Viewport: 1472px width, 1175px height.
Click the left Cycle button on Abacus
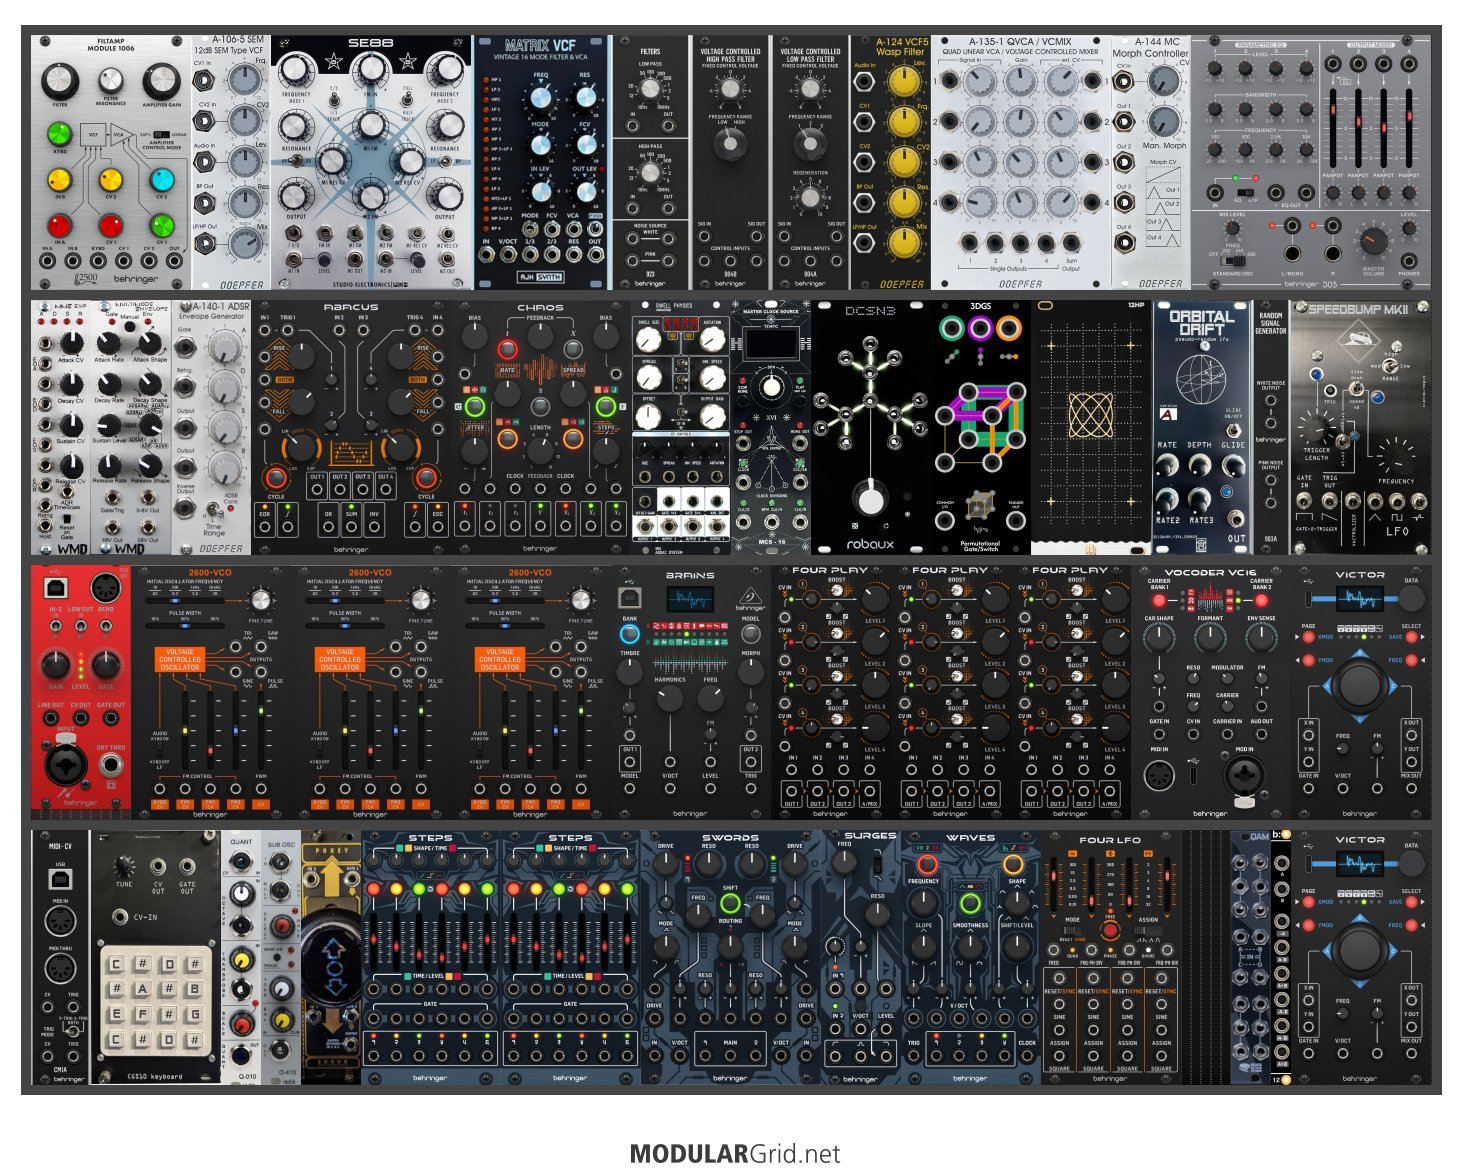275,477
